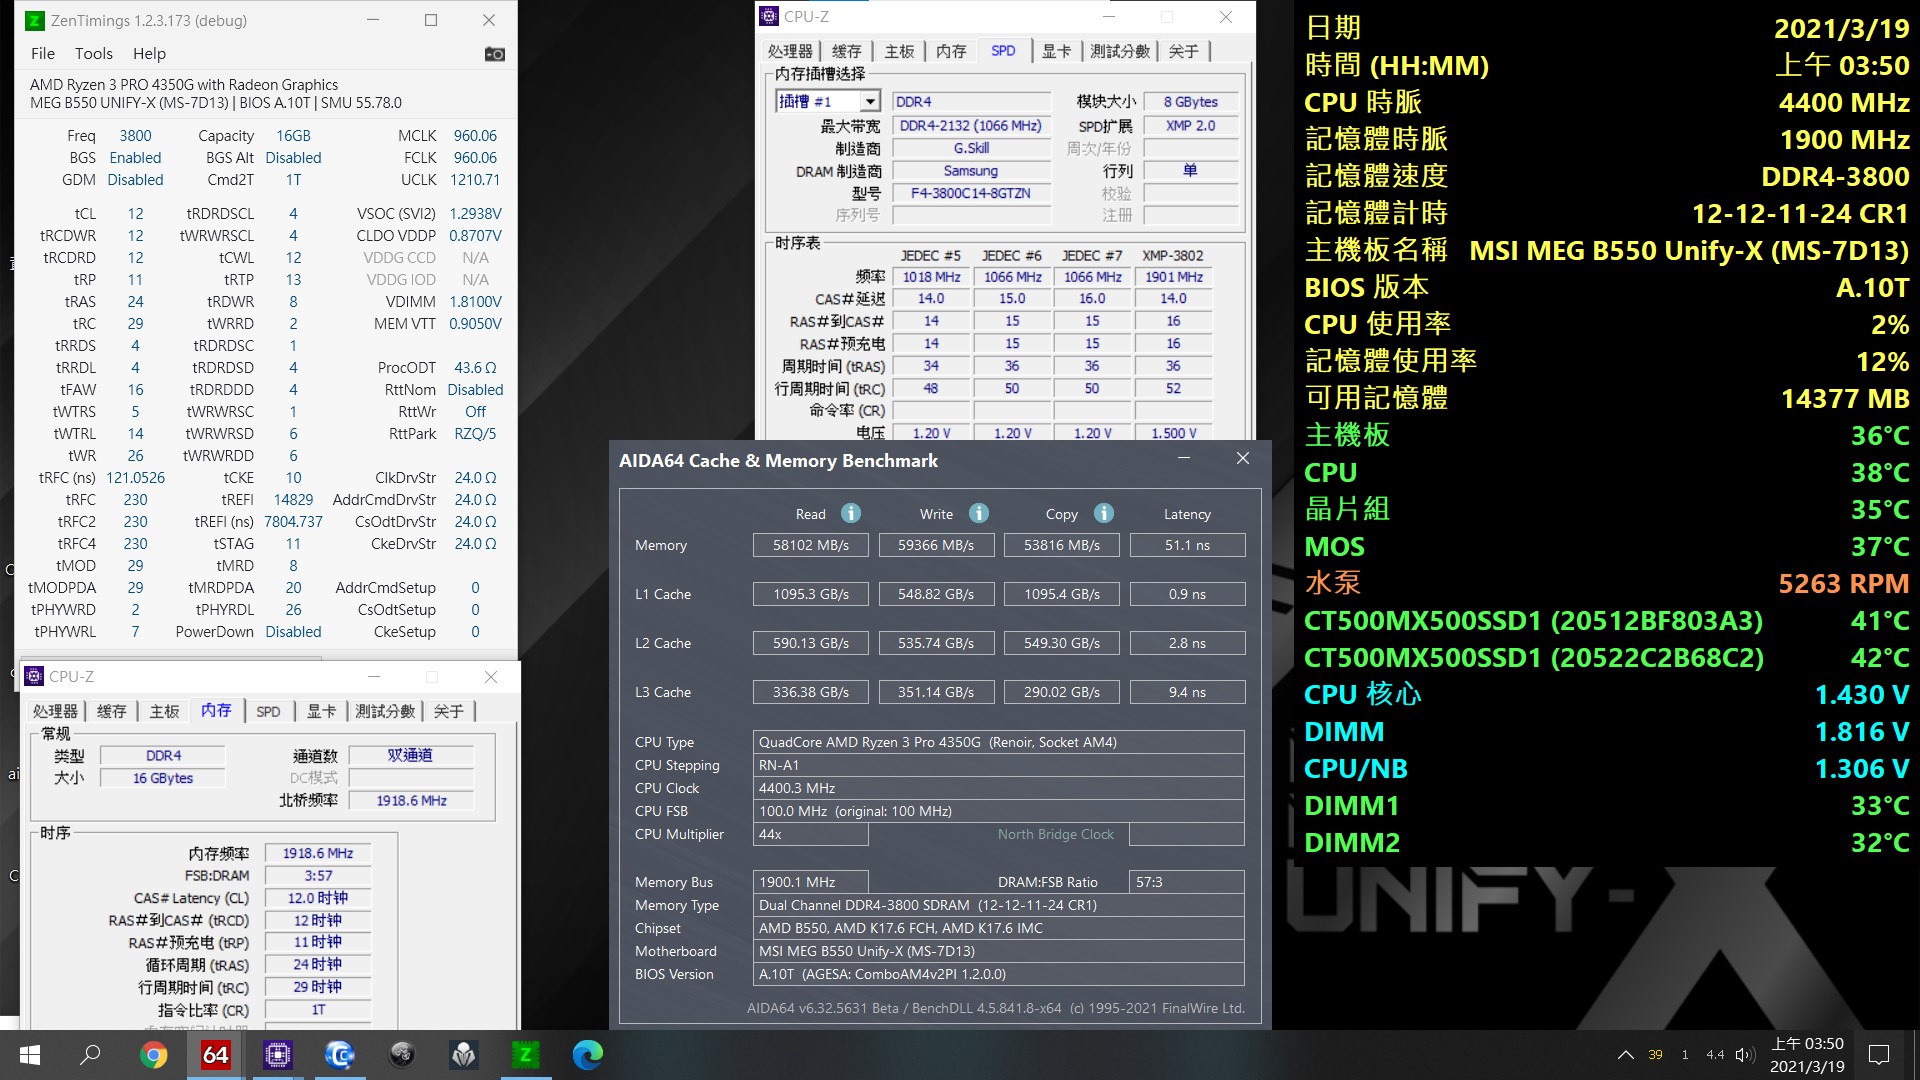Click CAS# Latency 12.0 时钟 field

(x=317, y=898)
